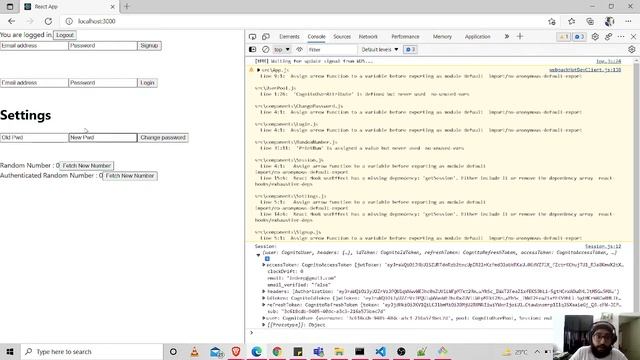This screenshot has width=640, height=360.
Task: Open the Sources tab
Action: (x=342, y=37)
